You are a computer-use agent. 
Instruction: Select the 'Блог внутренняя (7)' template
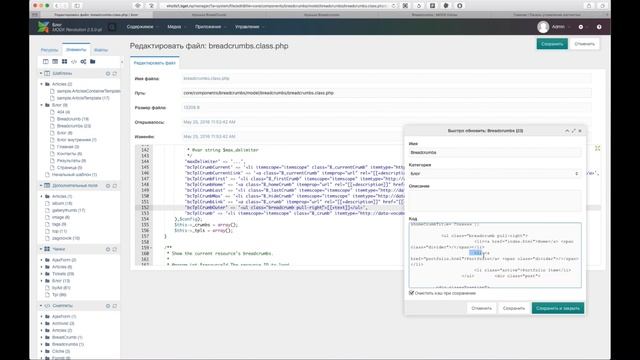coord(76,140)
